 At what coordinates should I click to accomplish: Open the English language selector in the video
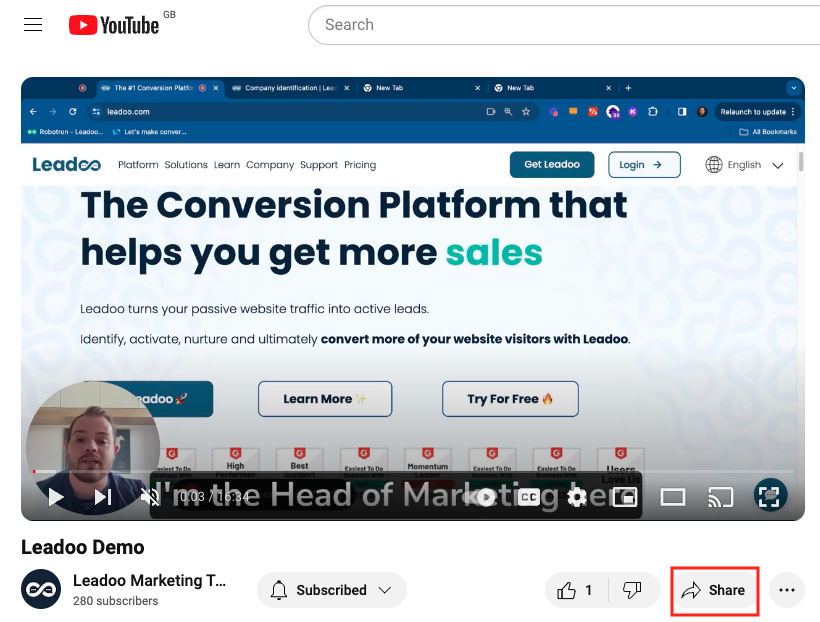pos(744,164)
